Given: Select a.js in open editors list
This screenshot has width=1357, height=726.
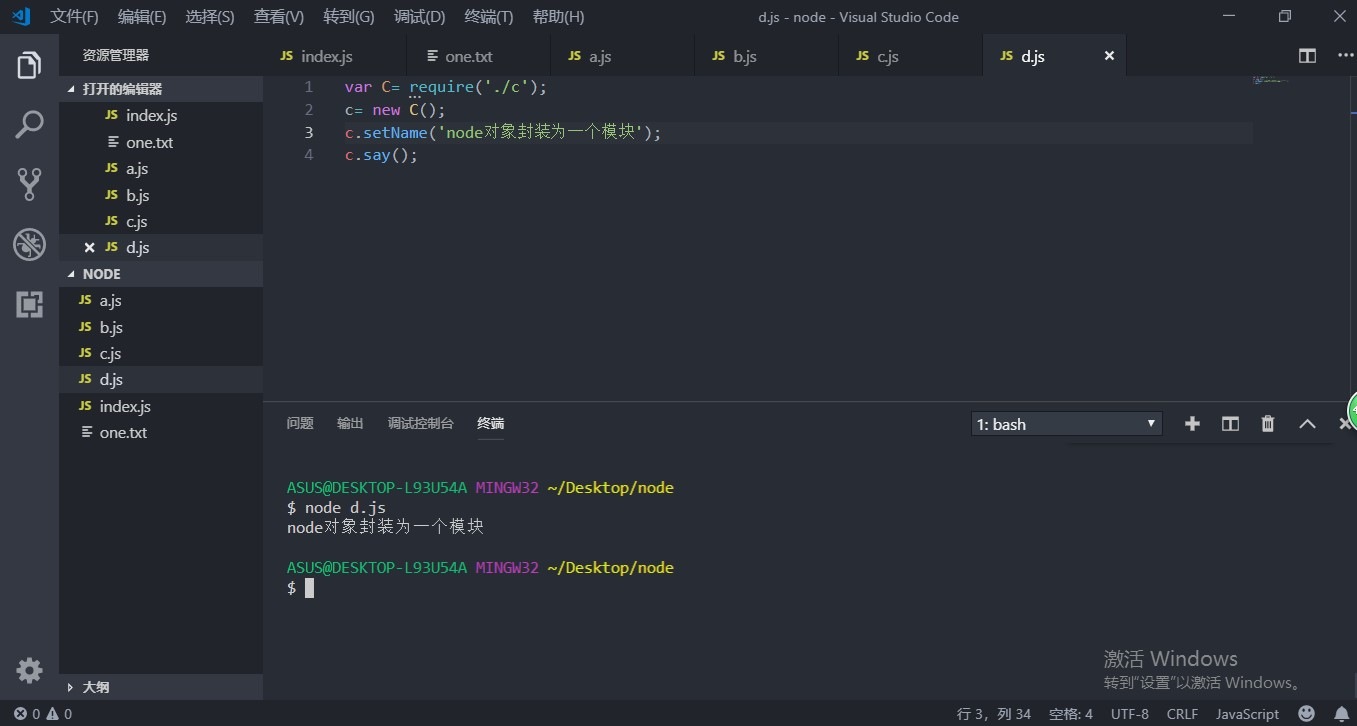Looking at the screenshot, I should [x=161, y=168].
